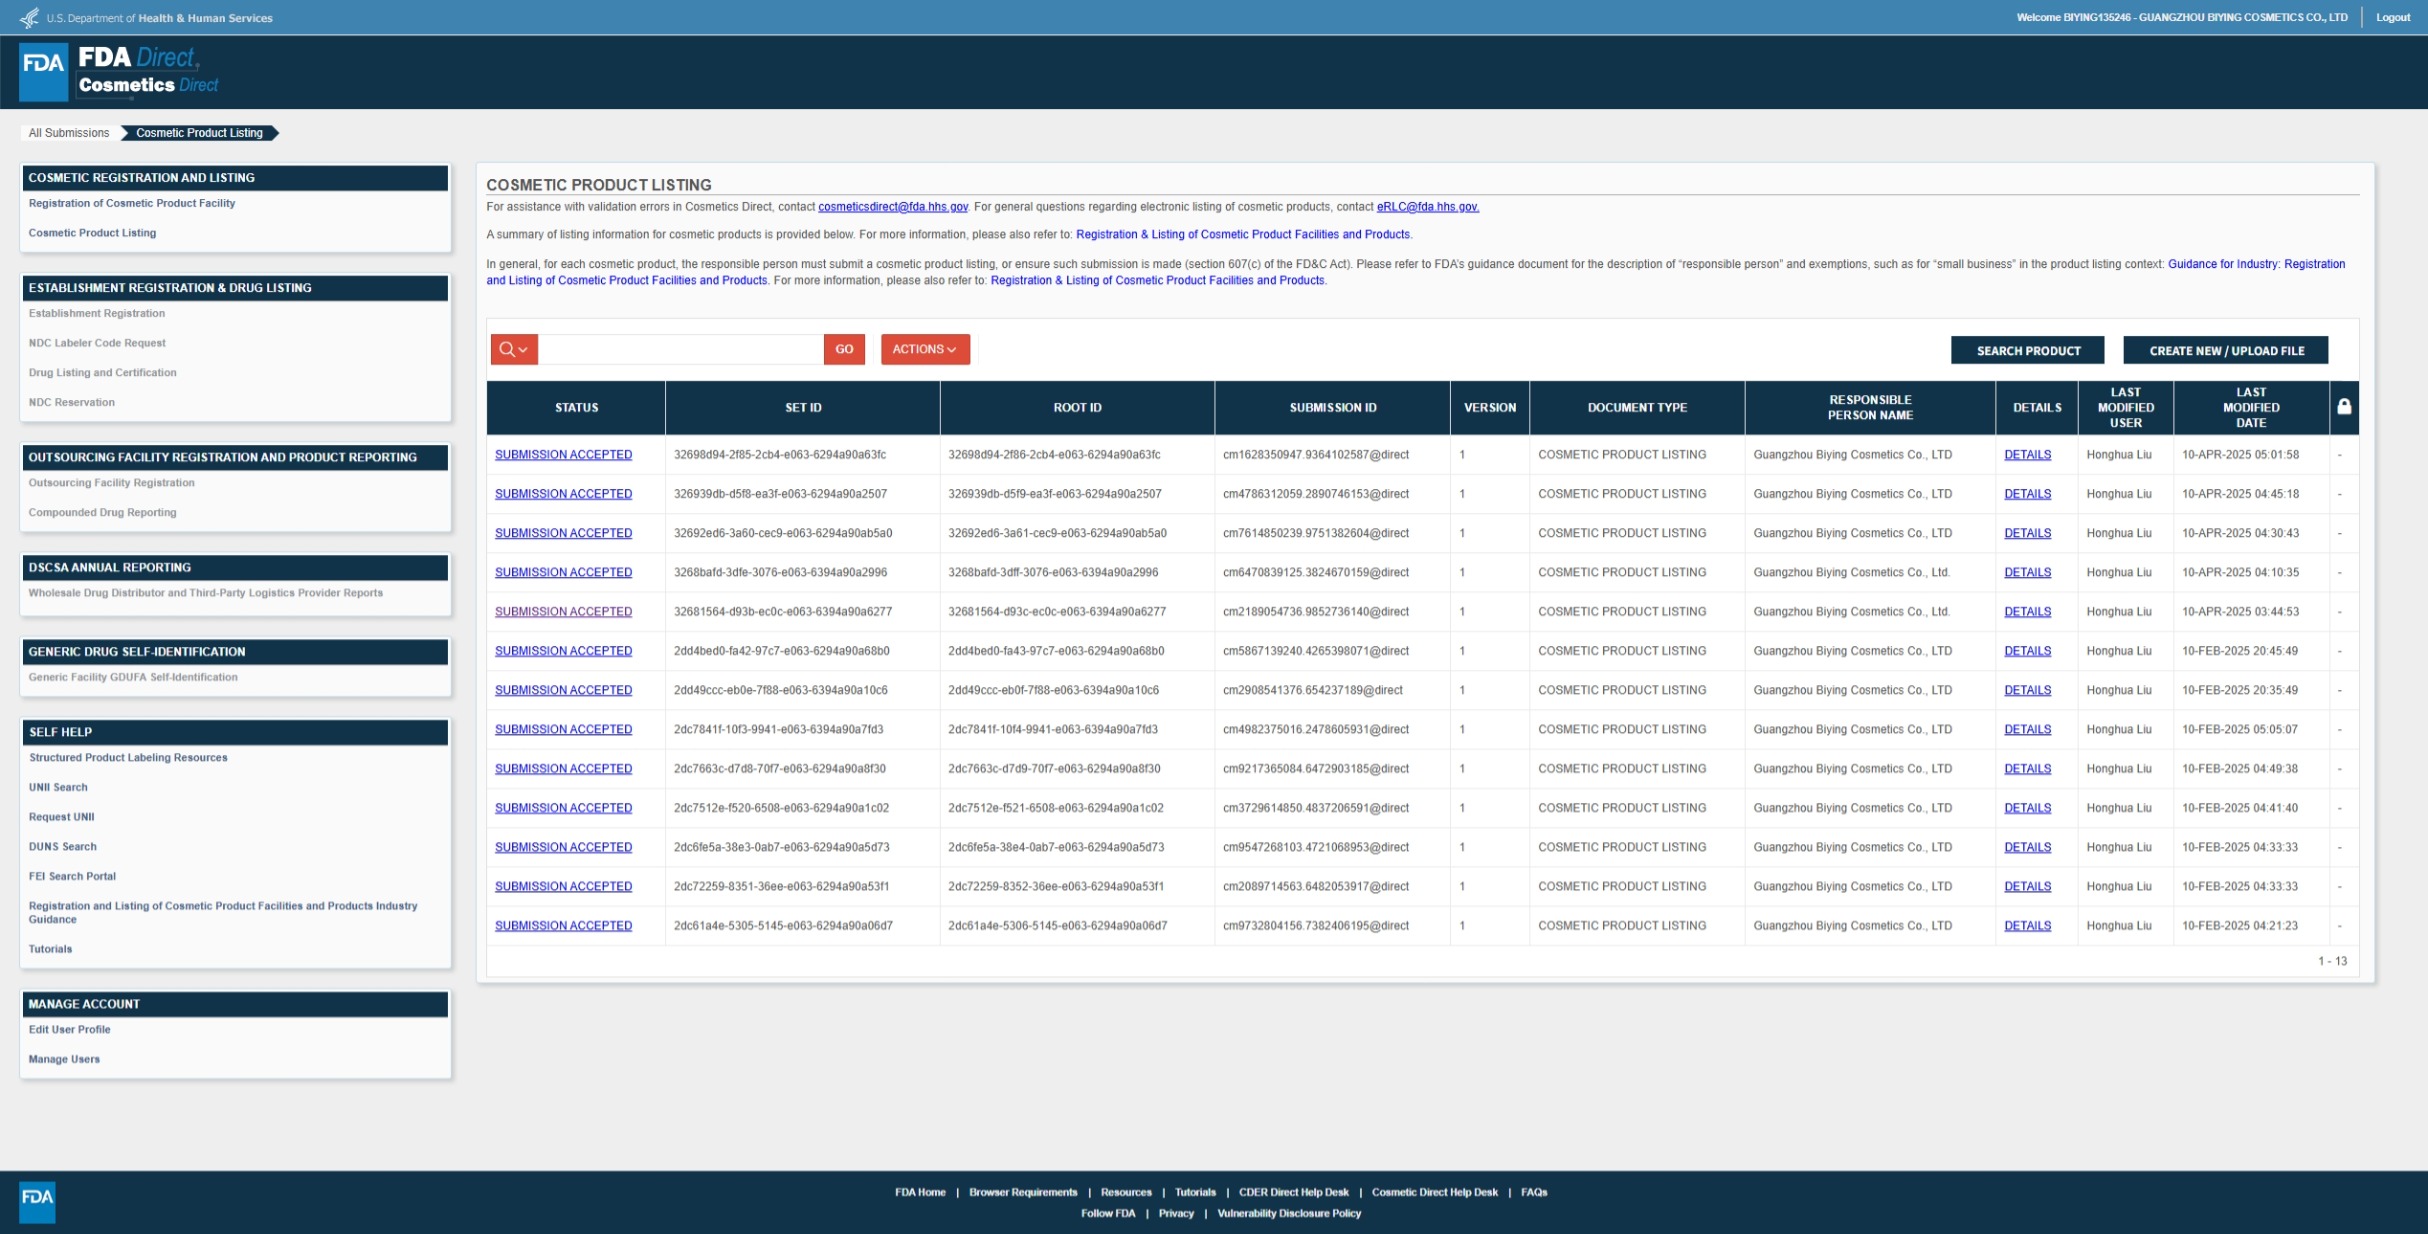This screenshot has width=2428, height=1234.
Task: Open Edit User Profile in Manage Account
Action: [69, 1029]
